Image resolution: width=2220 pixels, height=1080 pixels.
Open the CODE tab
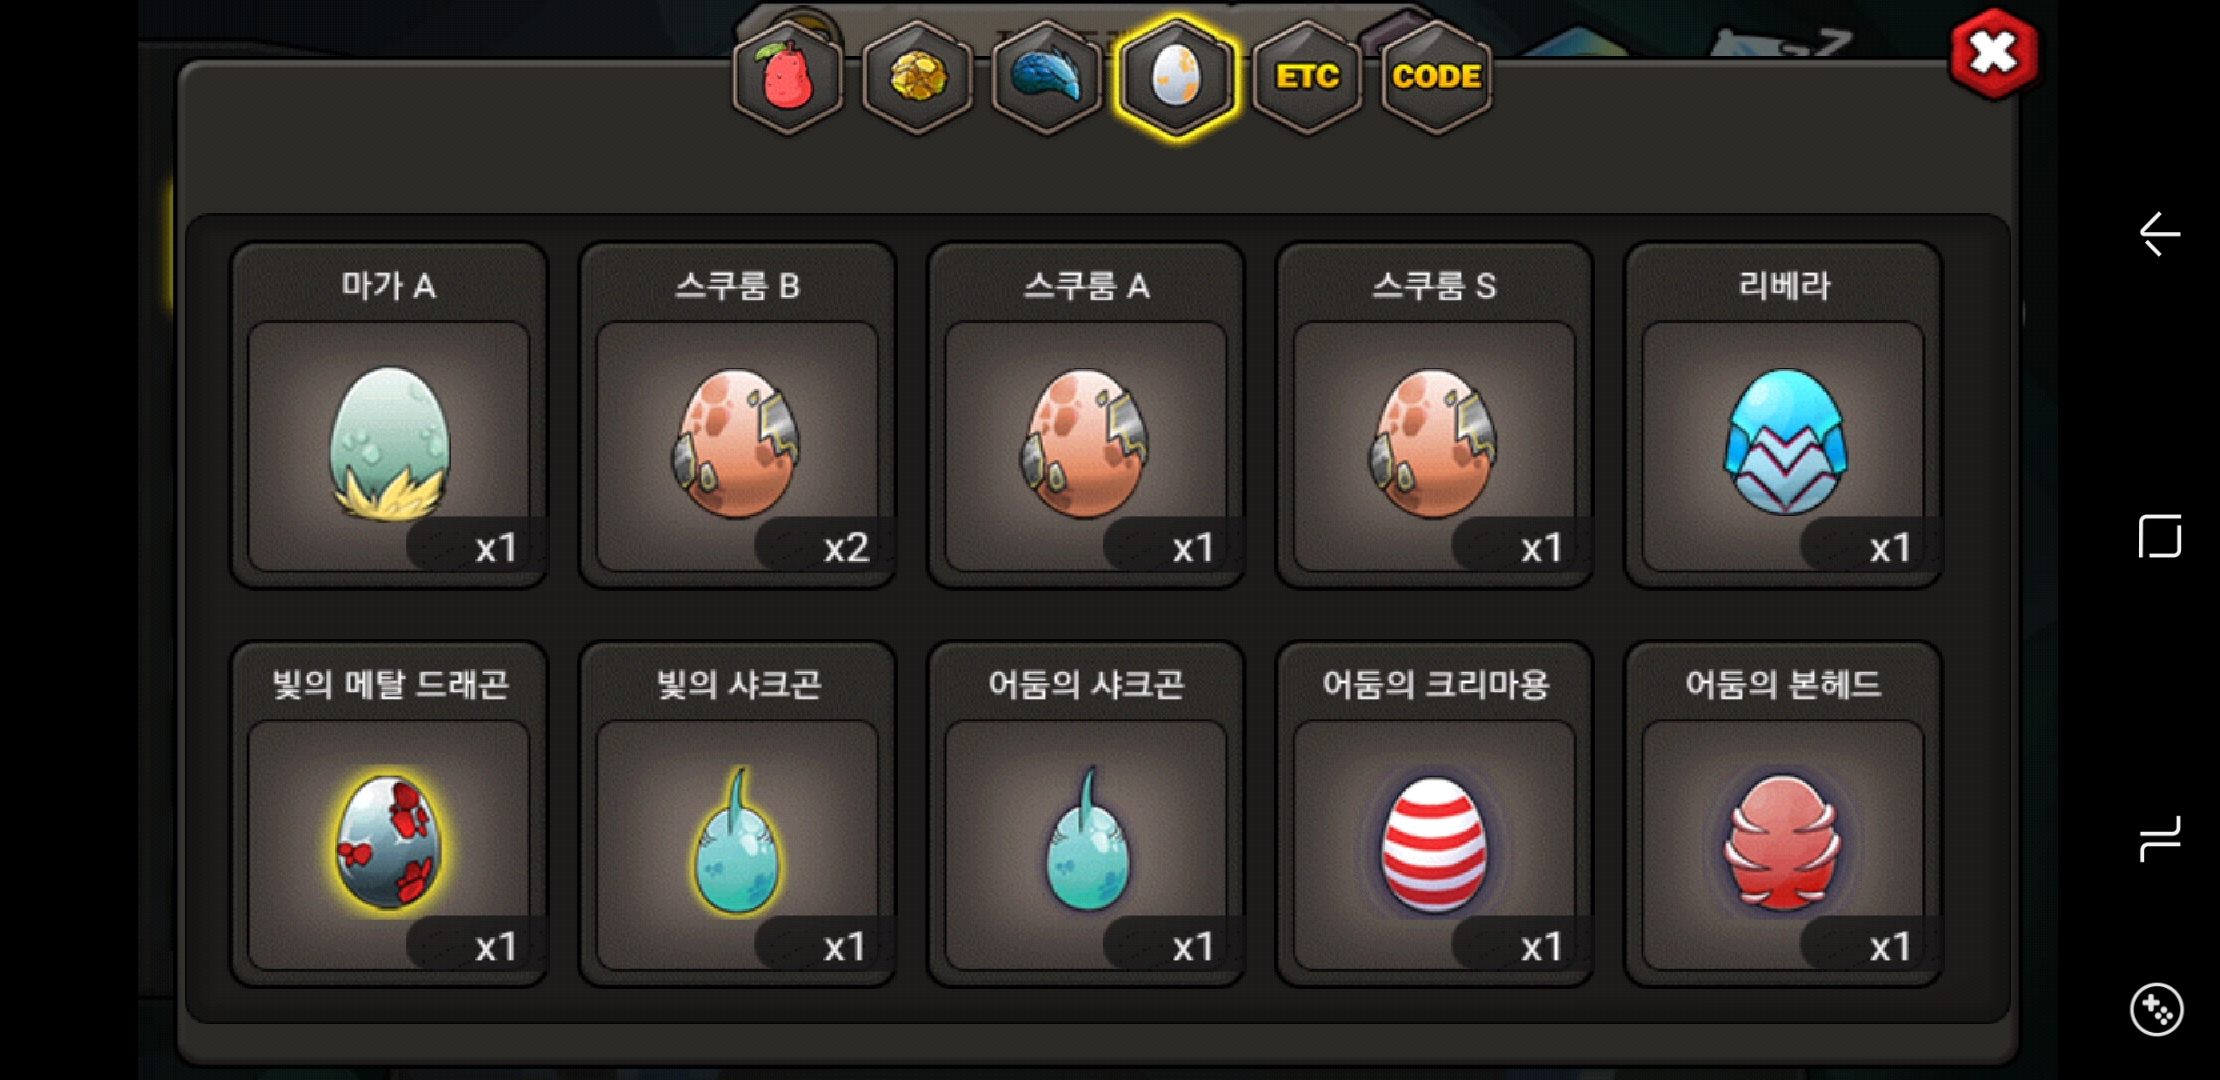1436,77
